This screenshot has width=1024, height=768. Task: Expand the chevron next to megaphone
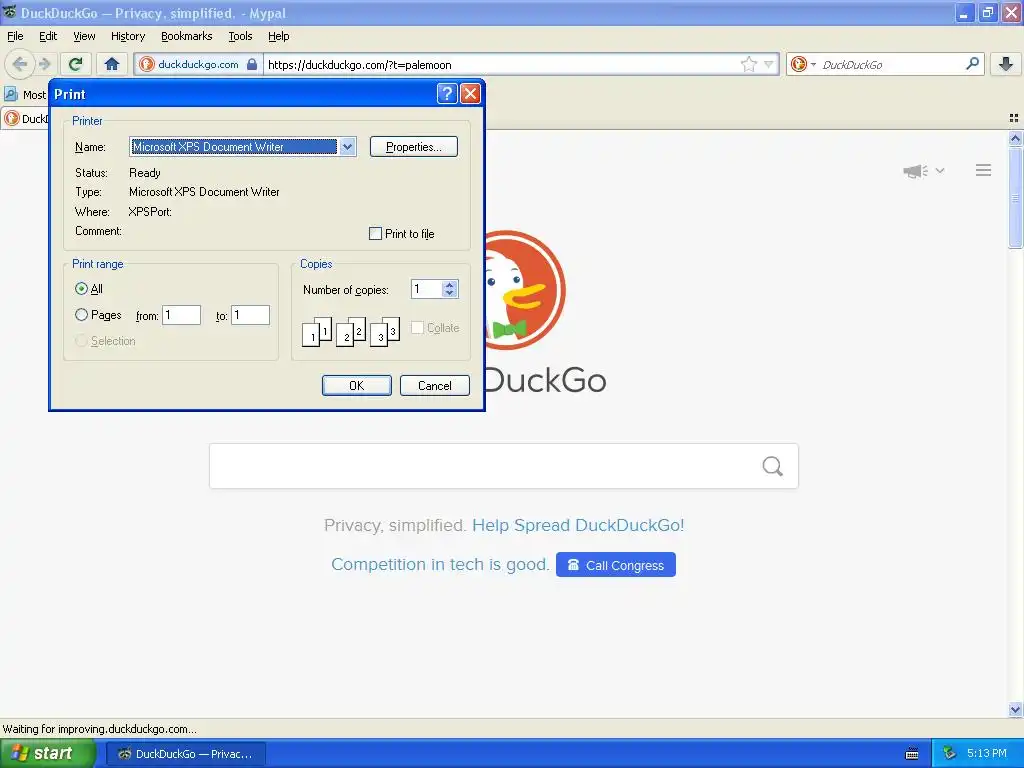point(940,170)
